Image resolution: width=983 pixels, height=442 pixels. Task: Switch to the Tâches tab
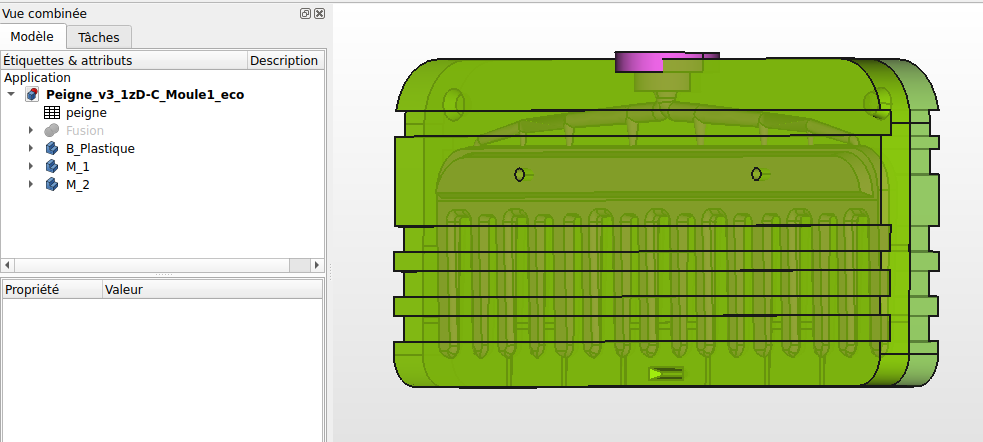click(99, 38)
